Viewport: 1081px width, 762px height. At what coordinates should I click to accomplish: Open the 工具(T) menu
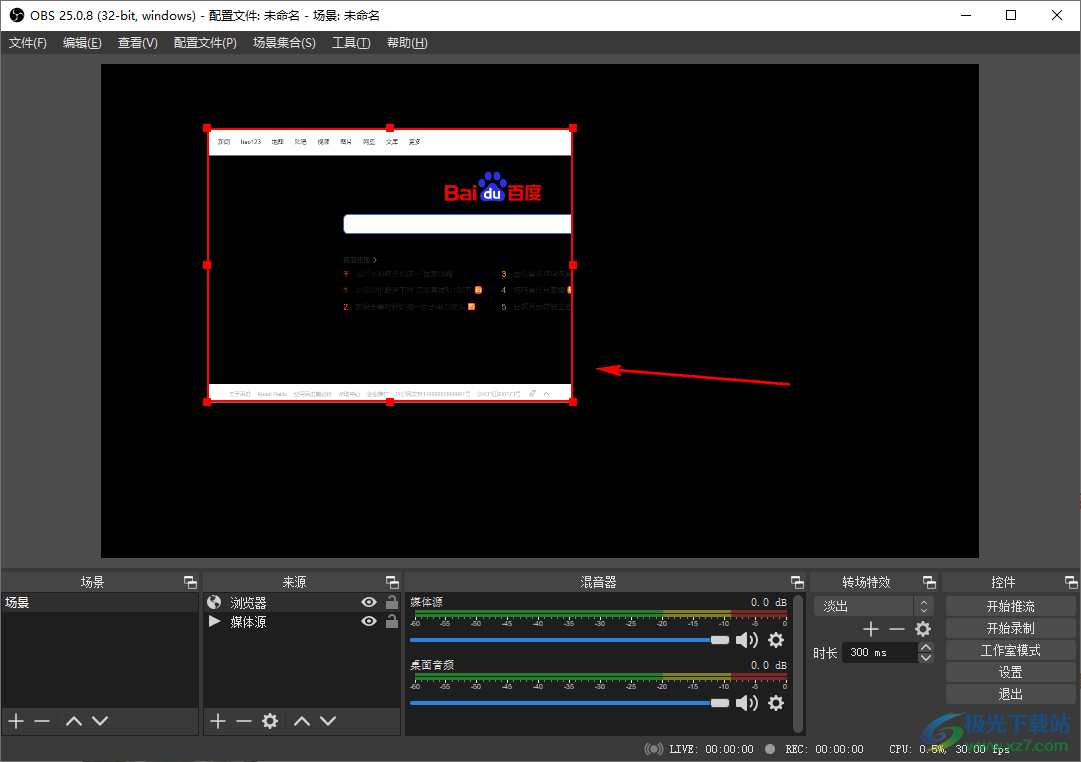click(351, 43)
